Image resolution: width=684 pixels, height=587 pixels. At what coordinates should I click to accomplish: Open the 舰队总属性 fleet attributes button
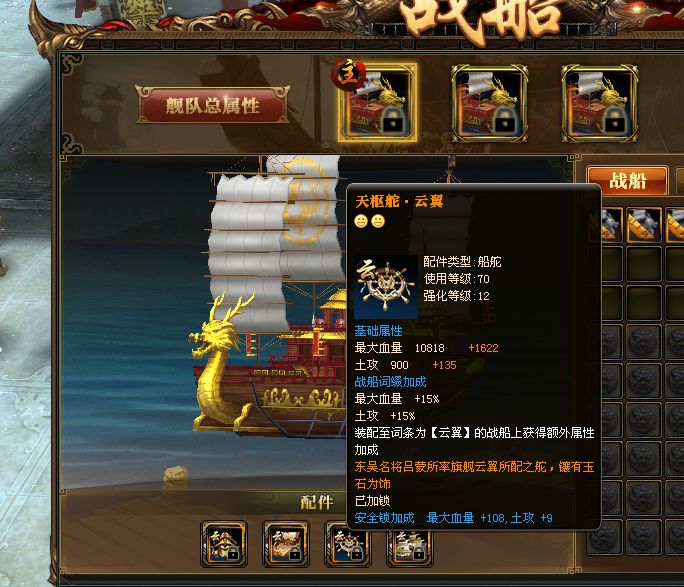tap(212, 105)
